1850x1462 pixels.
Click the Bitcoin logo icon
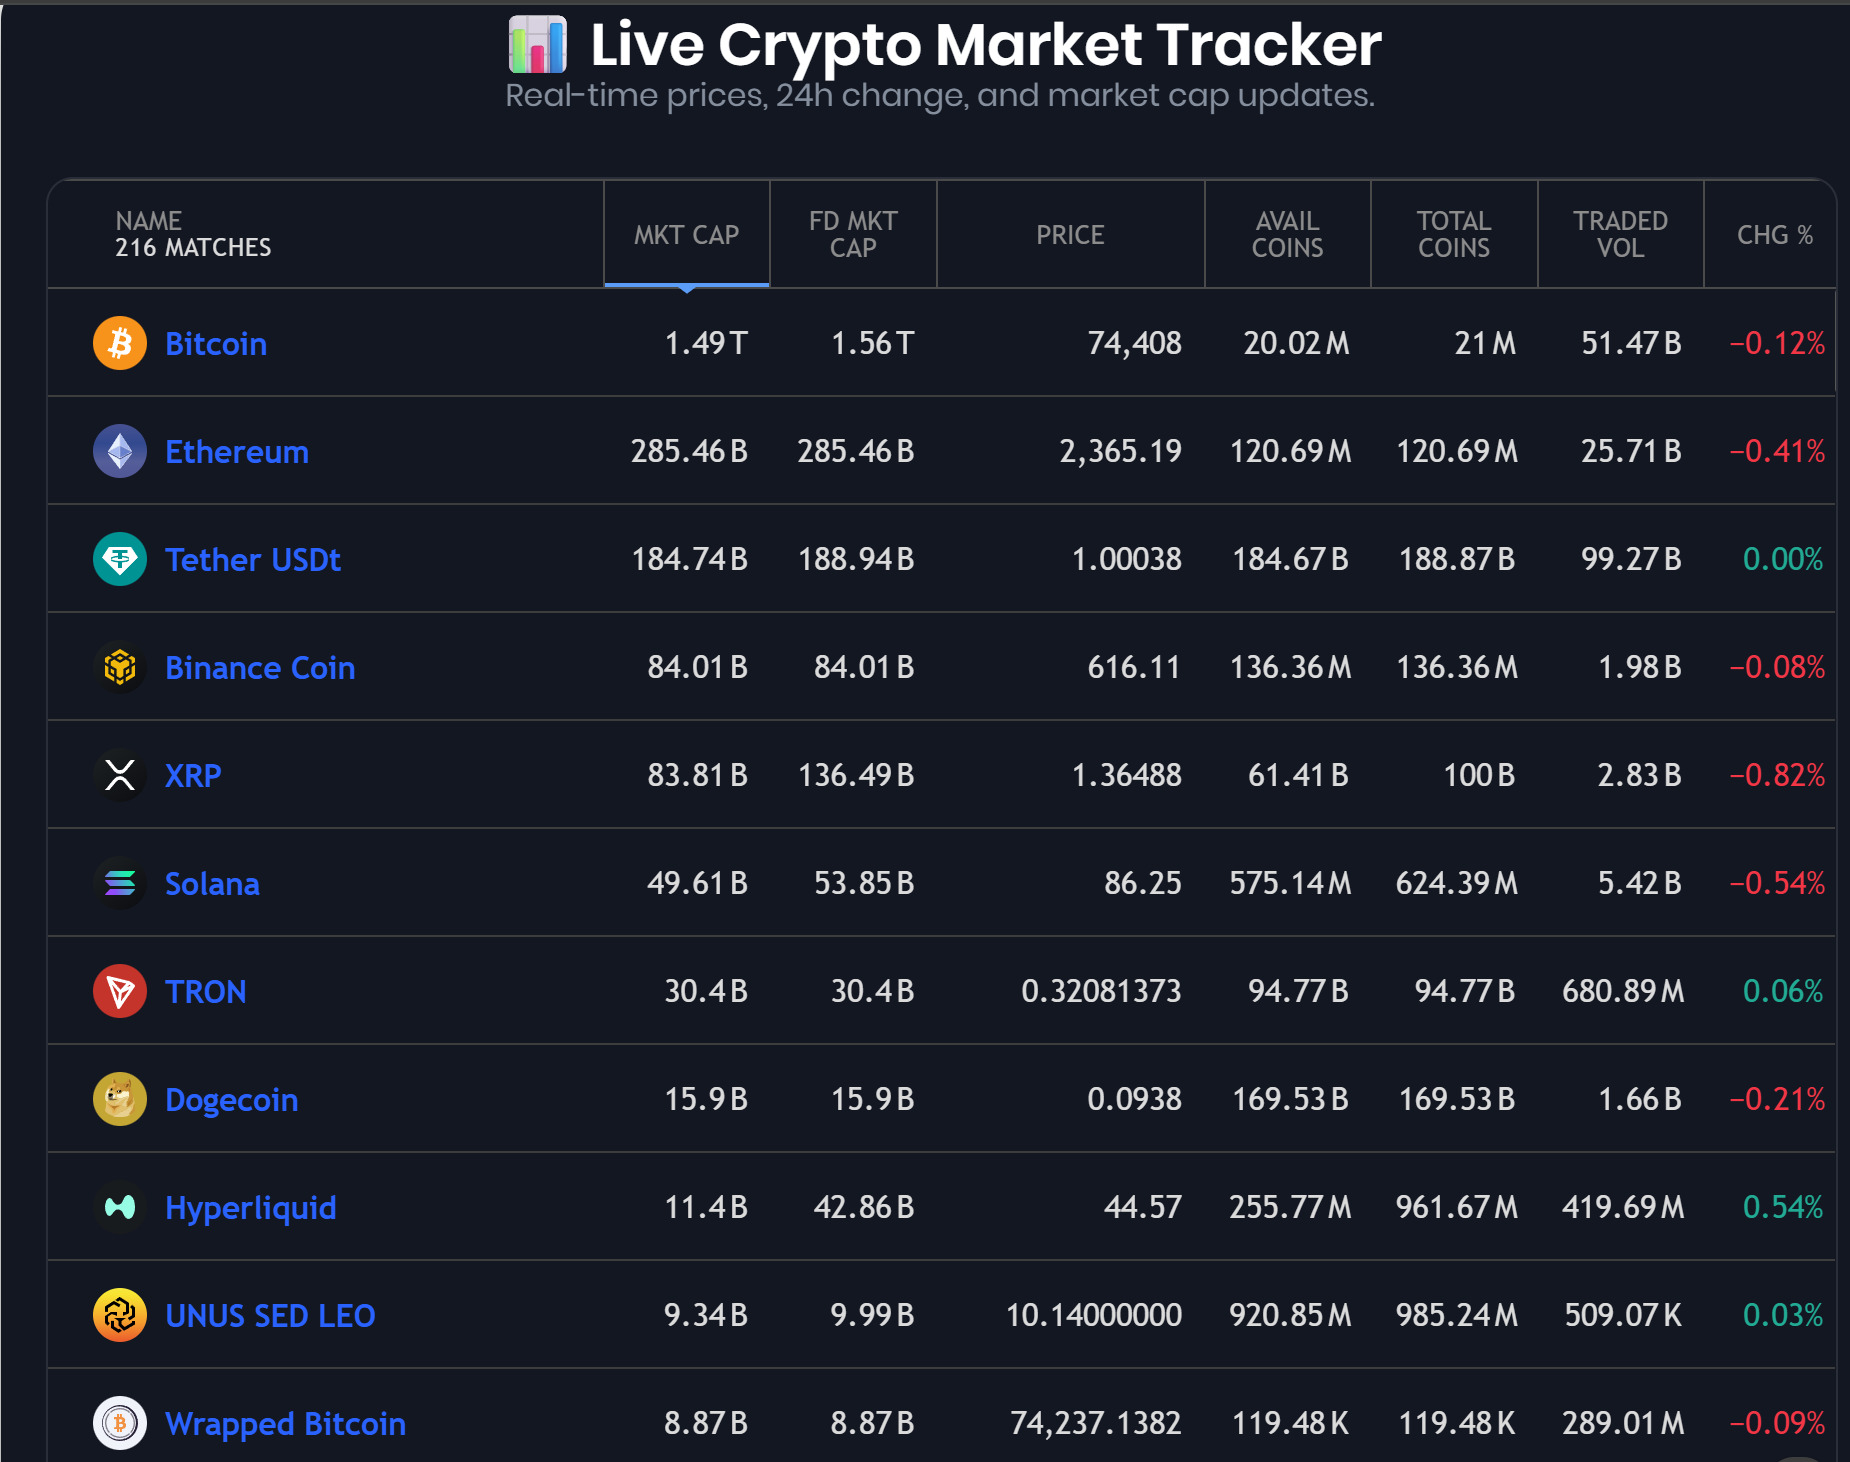pyautogui.click(x=119, y=343)
